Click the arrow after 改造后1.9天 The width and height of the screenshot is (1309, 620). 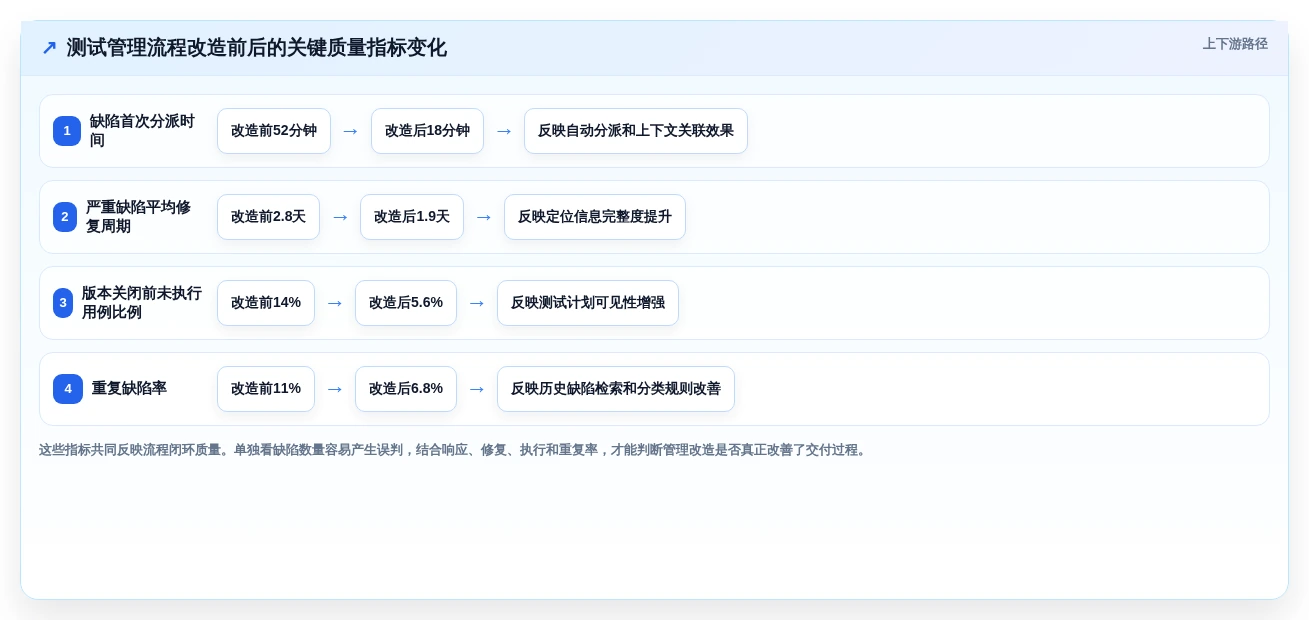tap(484, 217)
